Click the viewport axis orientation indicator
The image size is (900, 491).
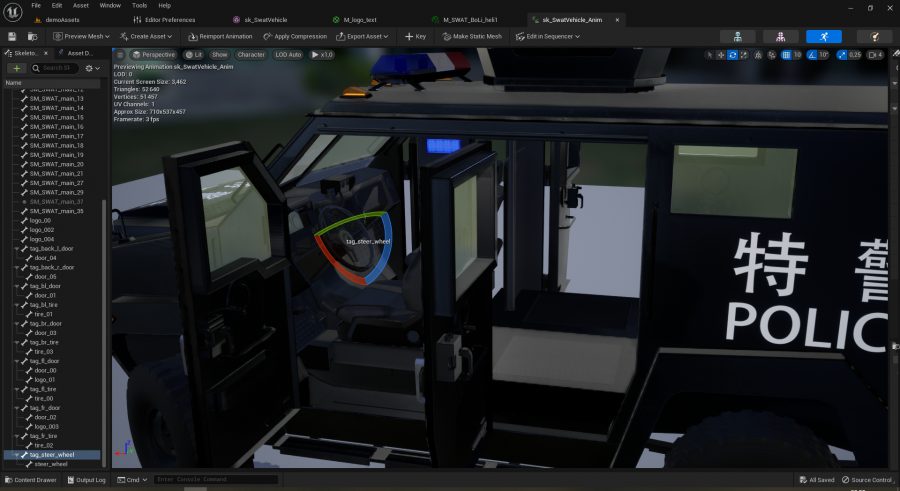[124, 449]
